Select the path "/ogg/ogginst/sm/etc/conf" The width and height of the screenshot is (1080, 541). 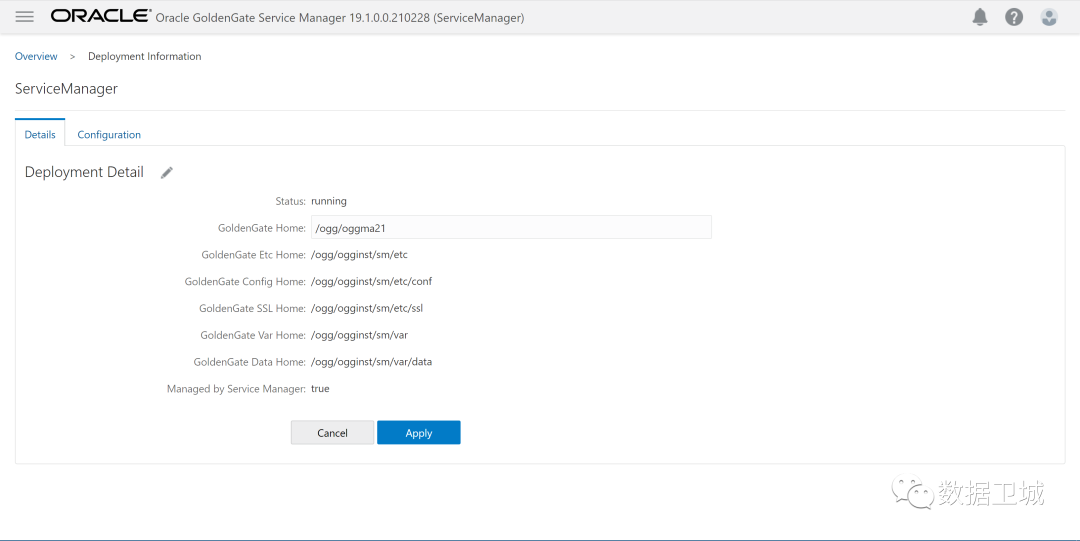tap(372, 281)
